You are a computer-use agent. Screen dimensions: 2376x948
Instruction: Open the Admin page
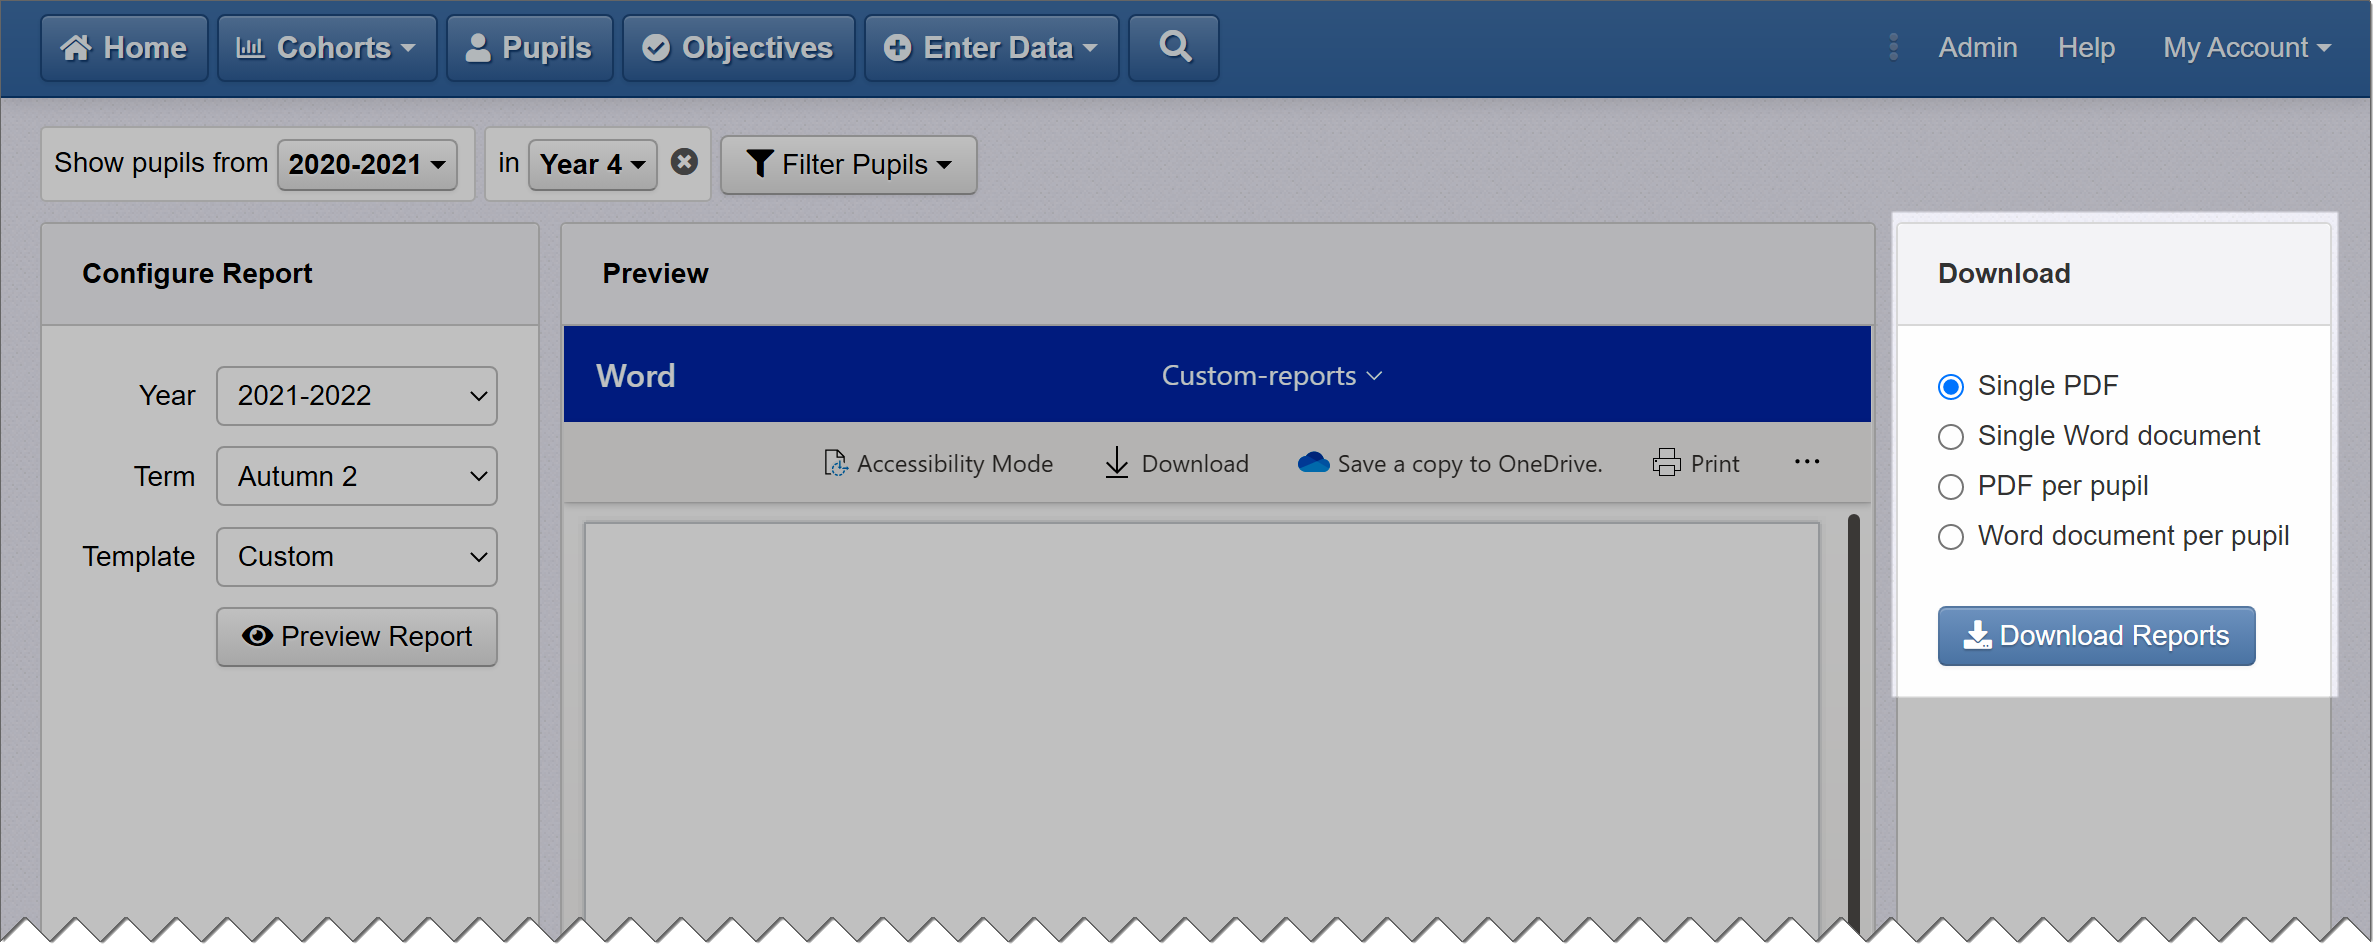coord(1977,47)
